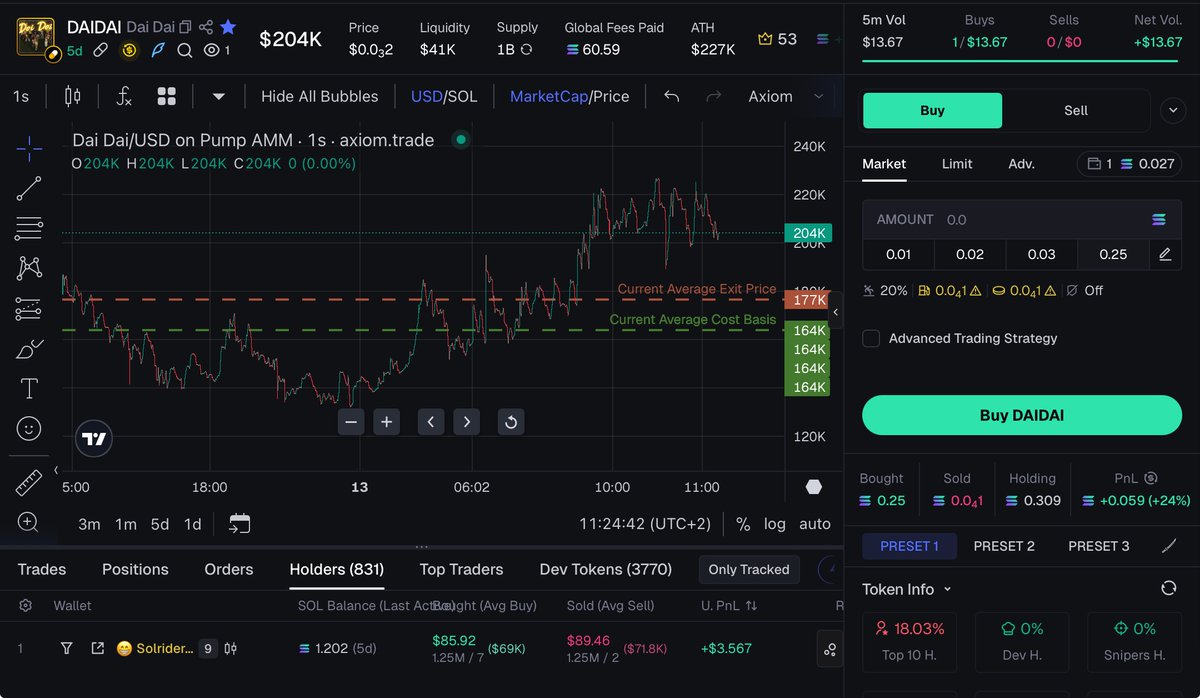Expand the Token Info section
The image size is (1200, 698).
[x=907, y=589]
